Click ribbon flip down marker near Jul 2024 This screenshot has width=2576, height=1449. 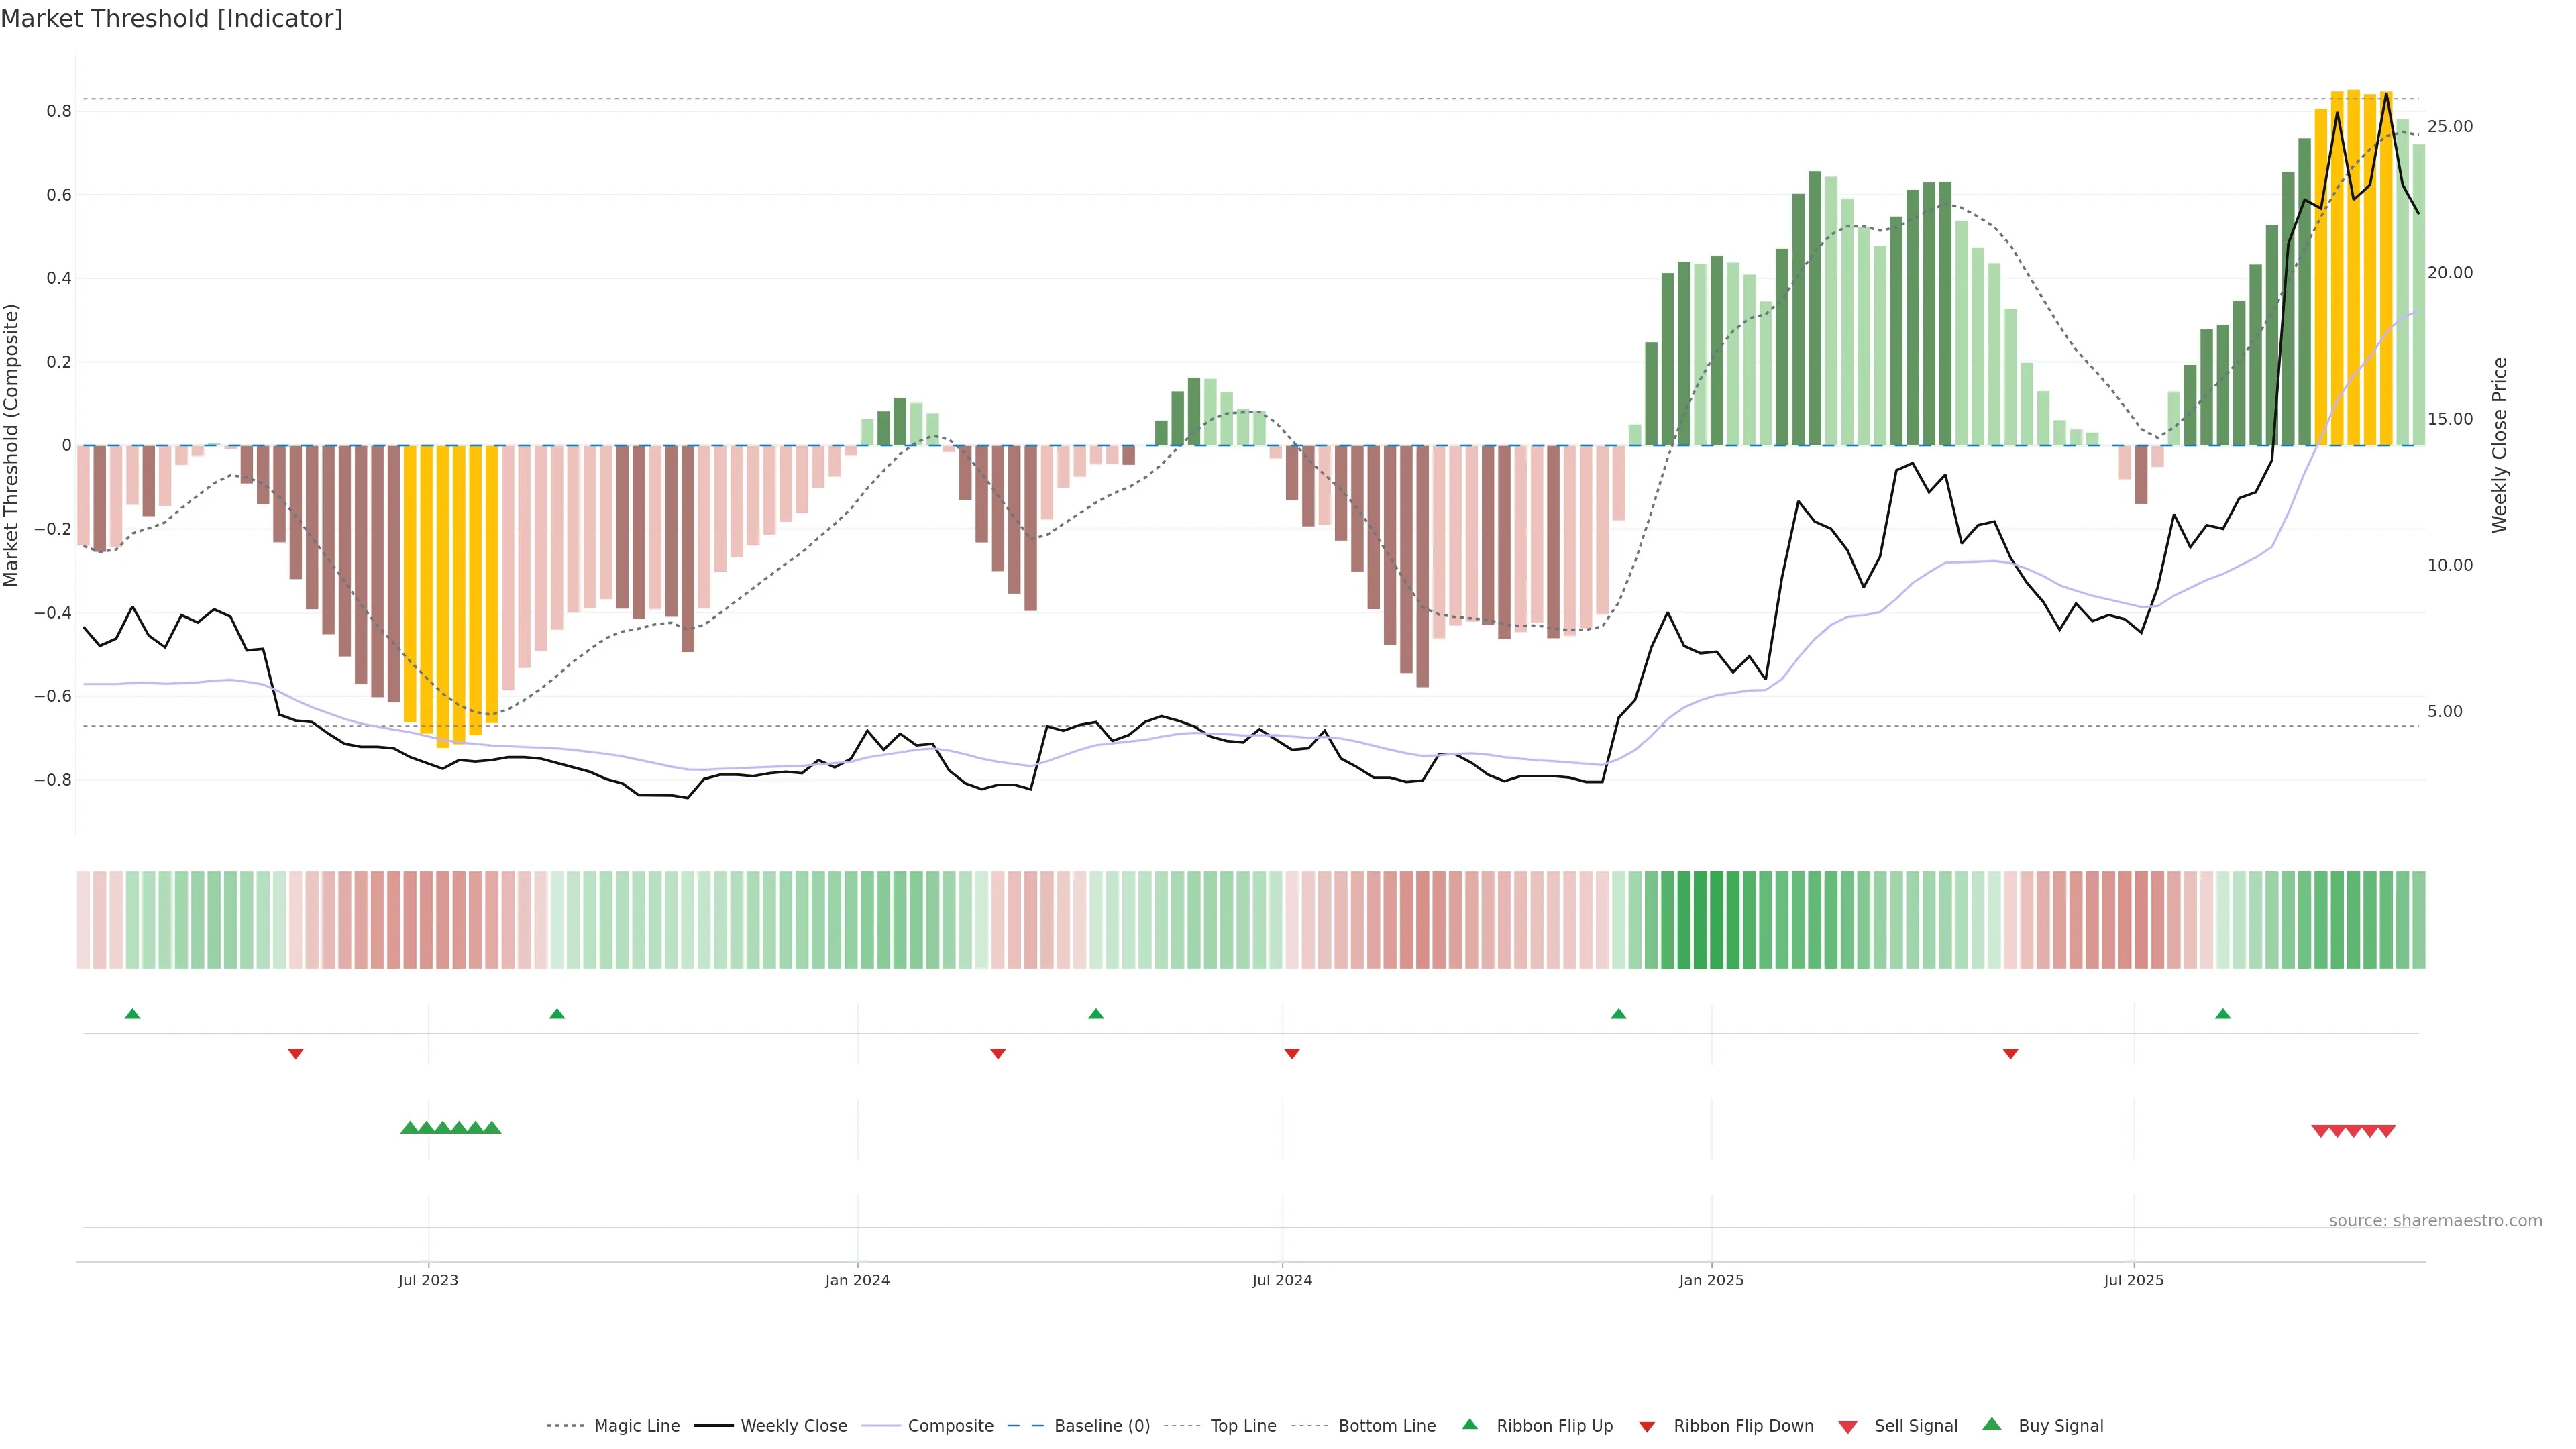coord(1291,1054)
